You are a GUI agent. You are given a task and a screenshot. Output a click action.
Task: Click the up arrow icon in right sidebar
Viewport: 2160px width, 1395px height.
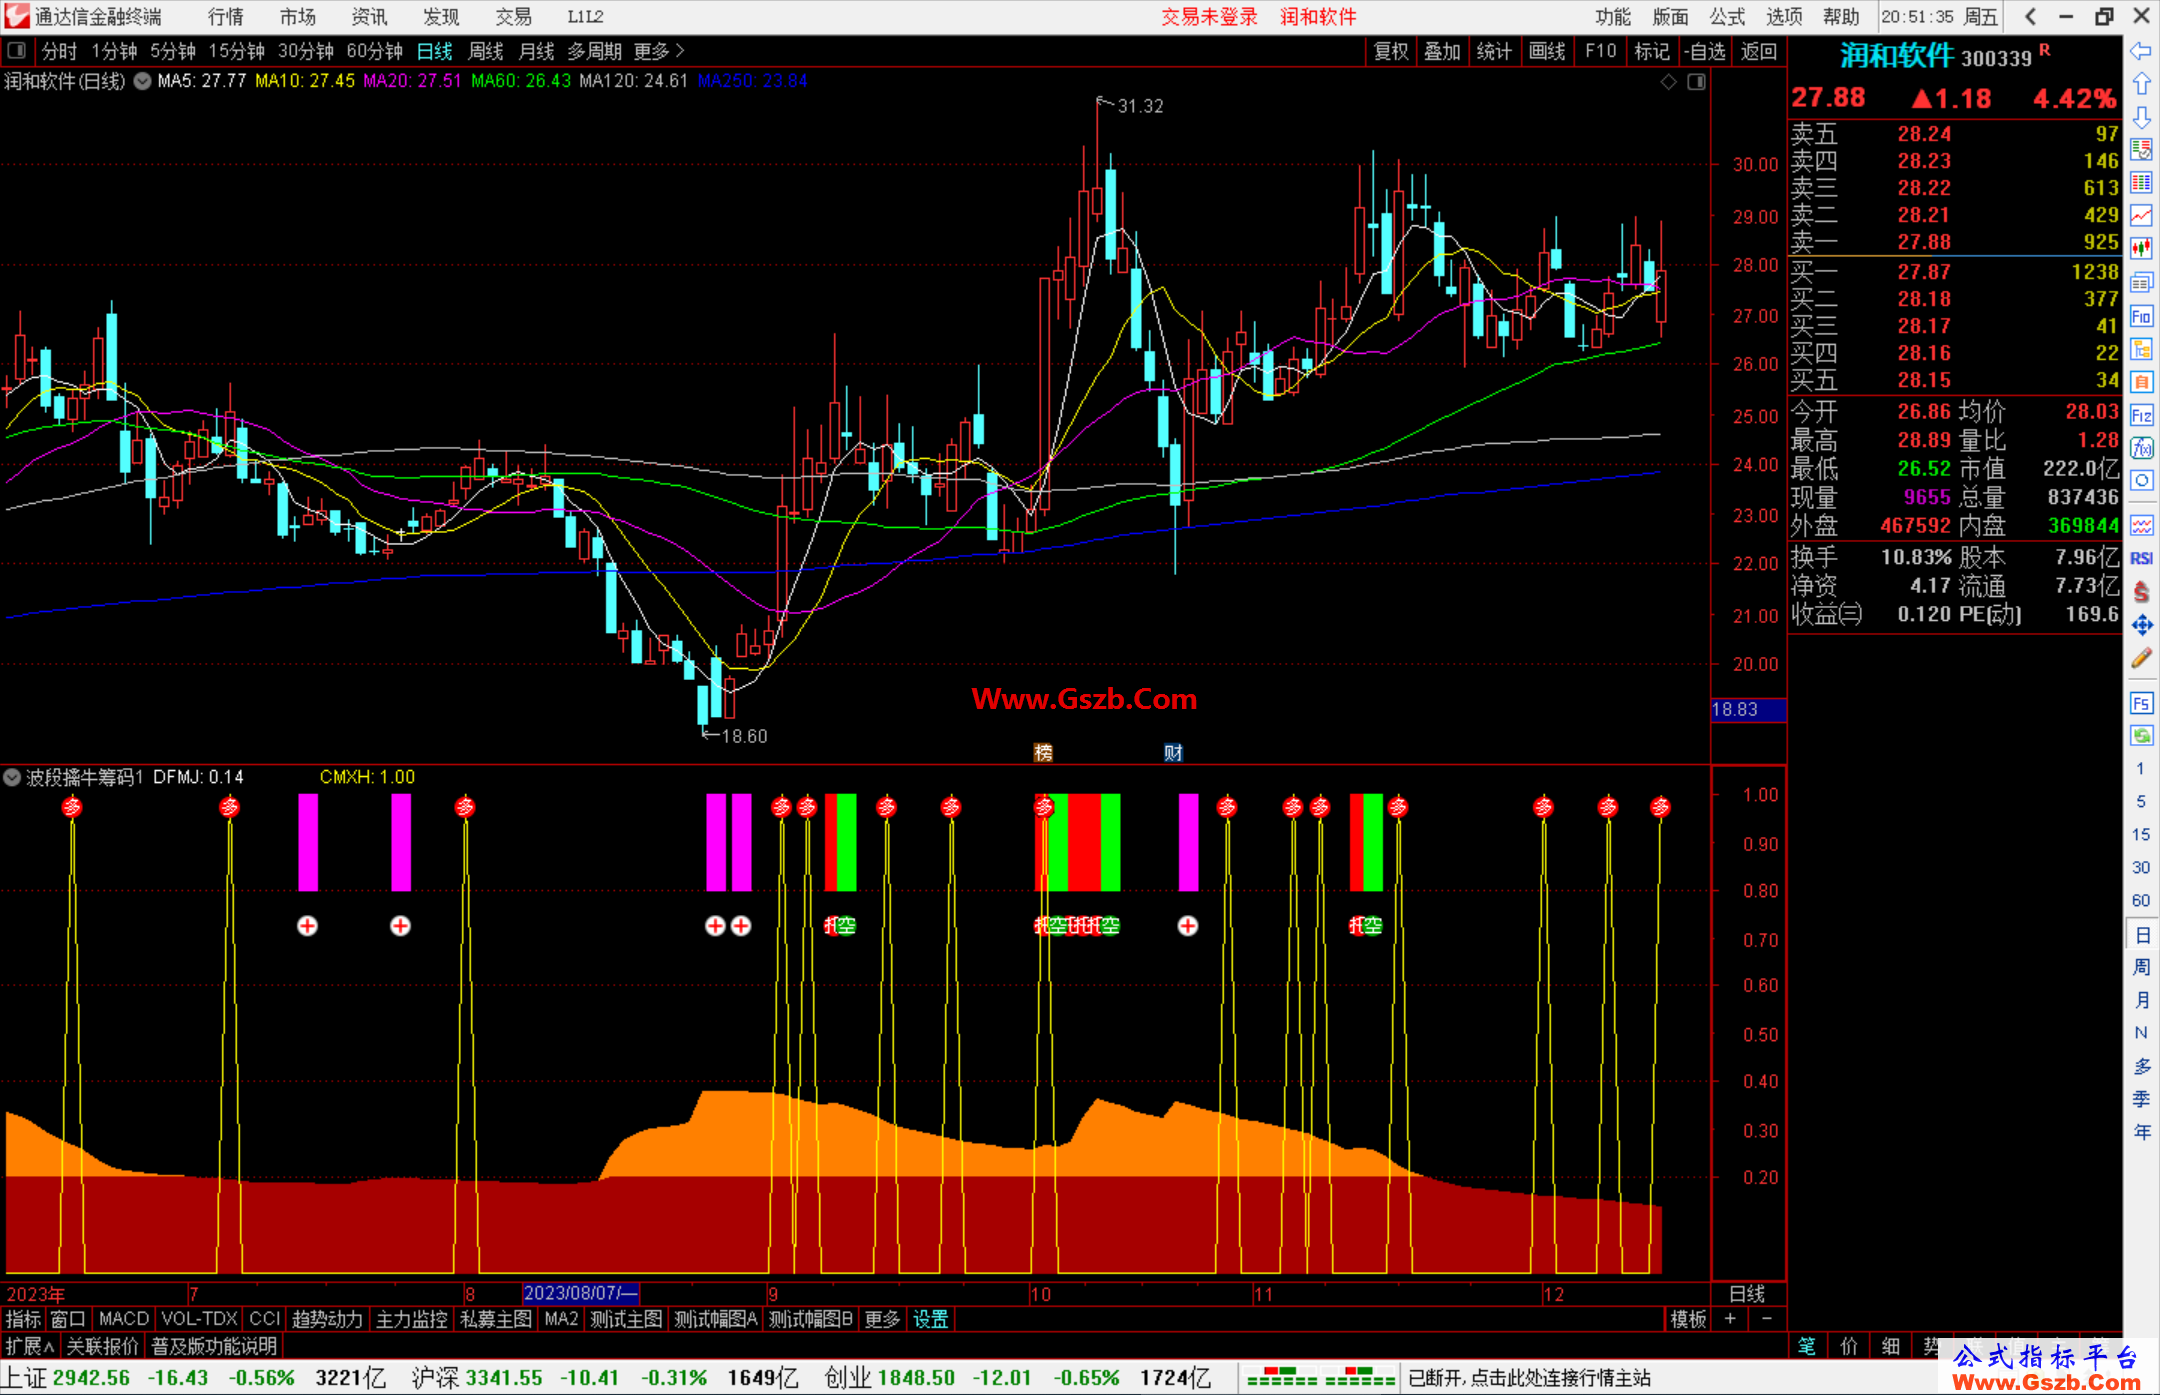[x=2141, y=84]
